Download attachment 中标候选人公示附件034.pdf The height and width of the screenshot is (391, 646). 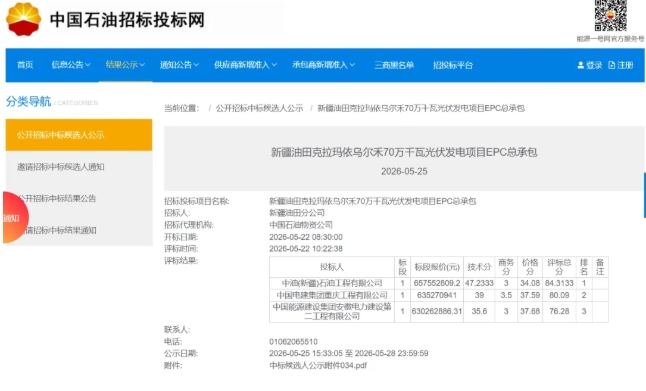click(318, 365)
